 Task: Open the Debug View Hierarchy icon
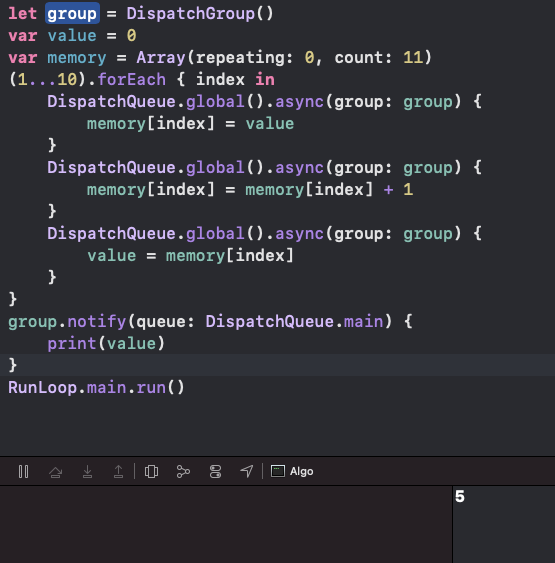151,471
